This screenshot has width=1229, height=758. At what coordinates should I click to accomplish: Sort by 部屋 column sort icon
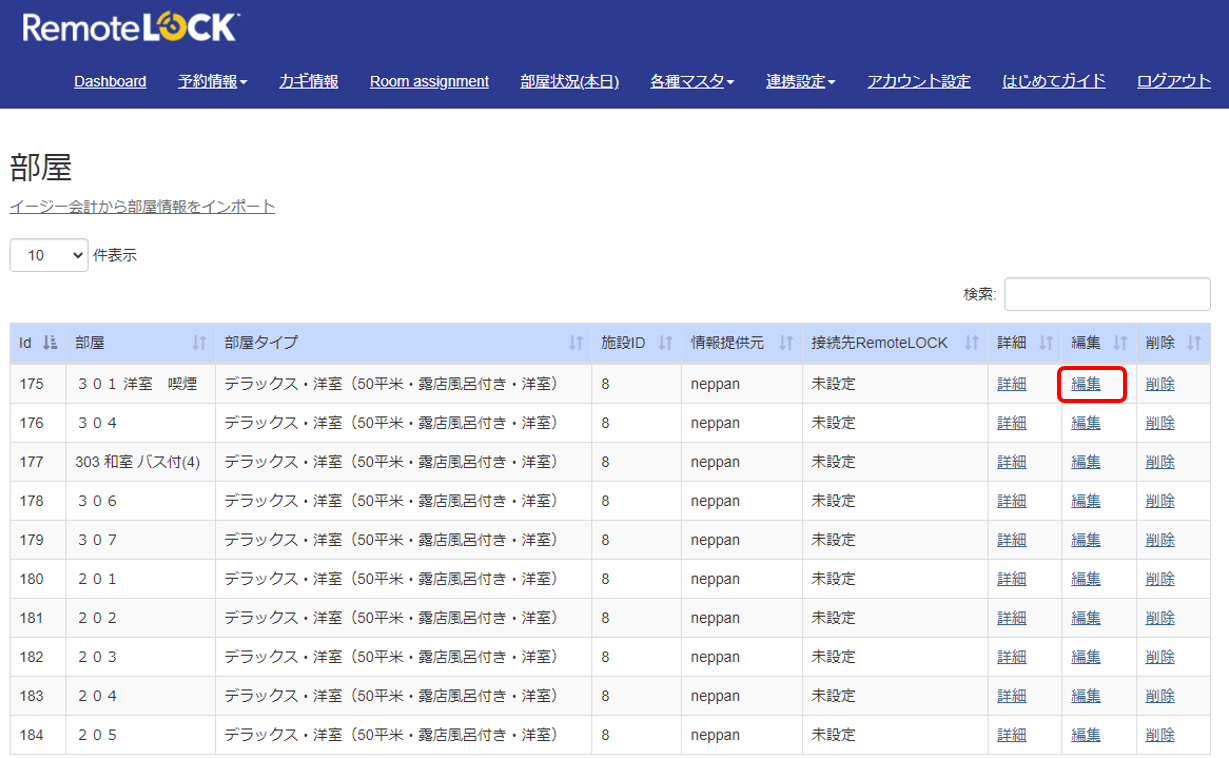pos(198,343)
